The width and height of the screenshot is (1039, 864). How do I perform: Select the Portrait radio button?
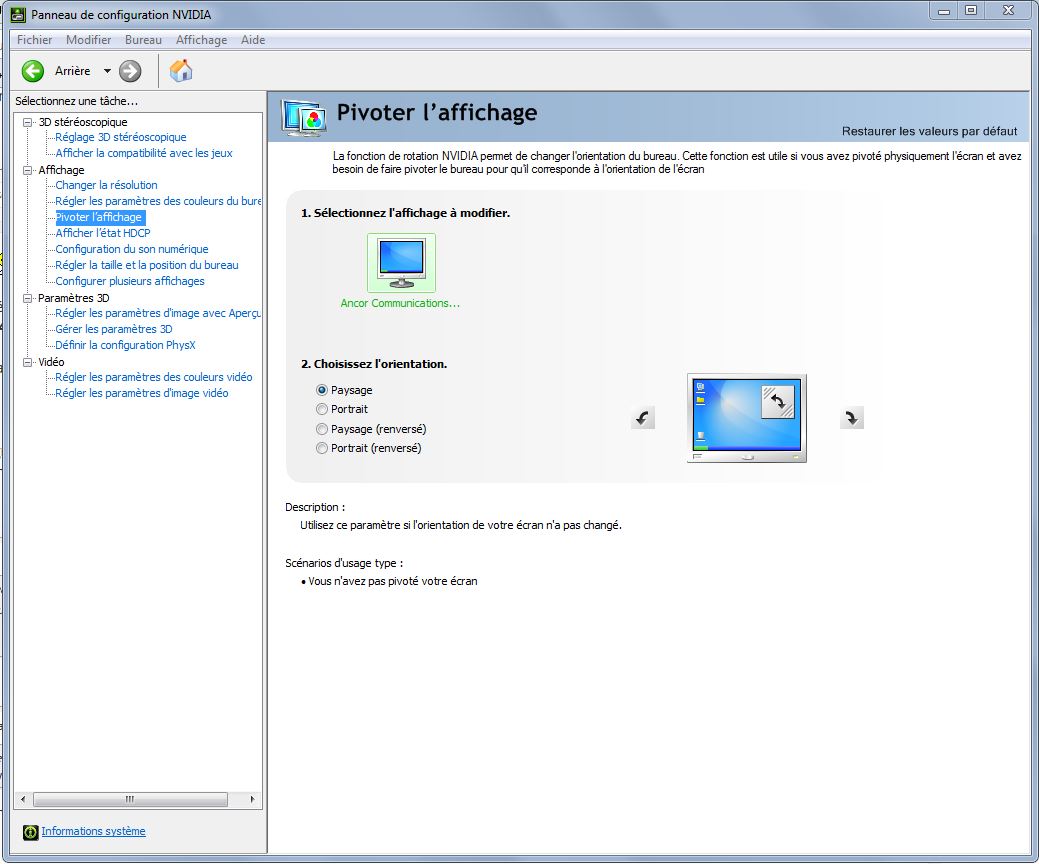(x=322, y=409)
